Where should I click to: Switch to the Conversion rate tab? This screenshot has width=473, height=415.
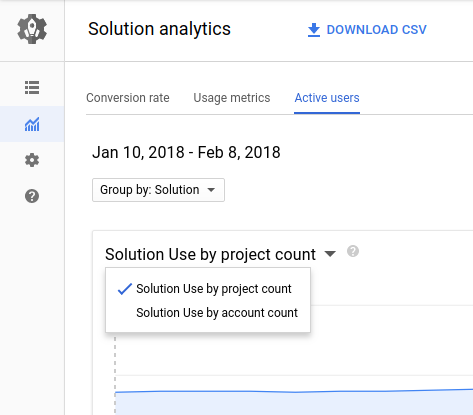128,98
